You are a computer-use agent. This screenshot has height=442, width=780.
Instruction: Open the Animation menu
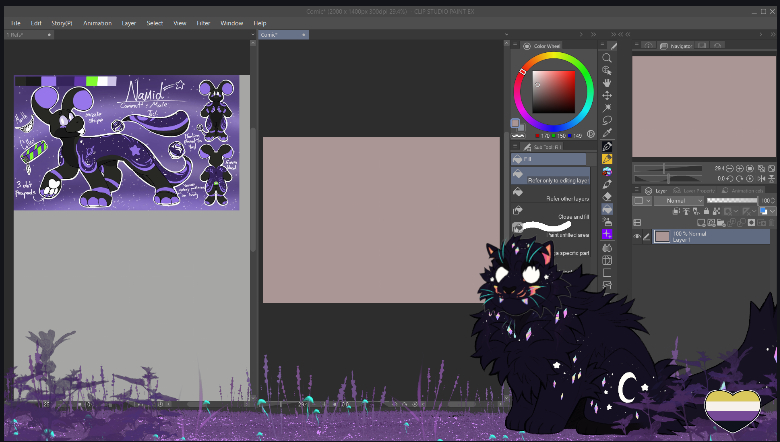(x=97, y=22)
